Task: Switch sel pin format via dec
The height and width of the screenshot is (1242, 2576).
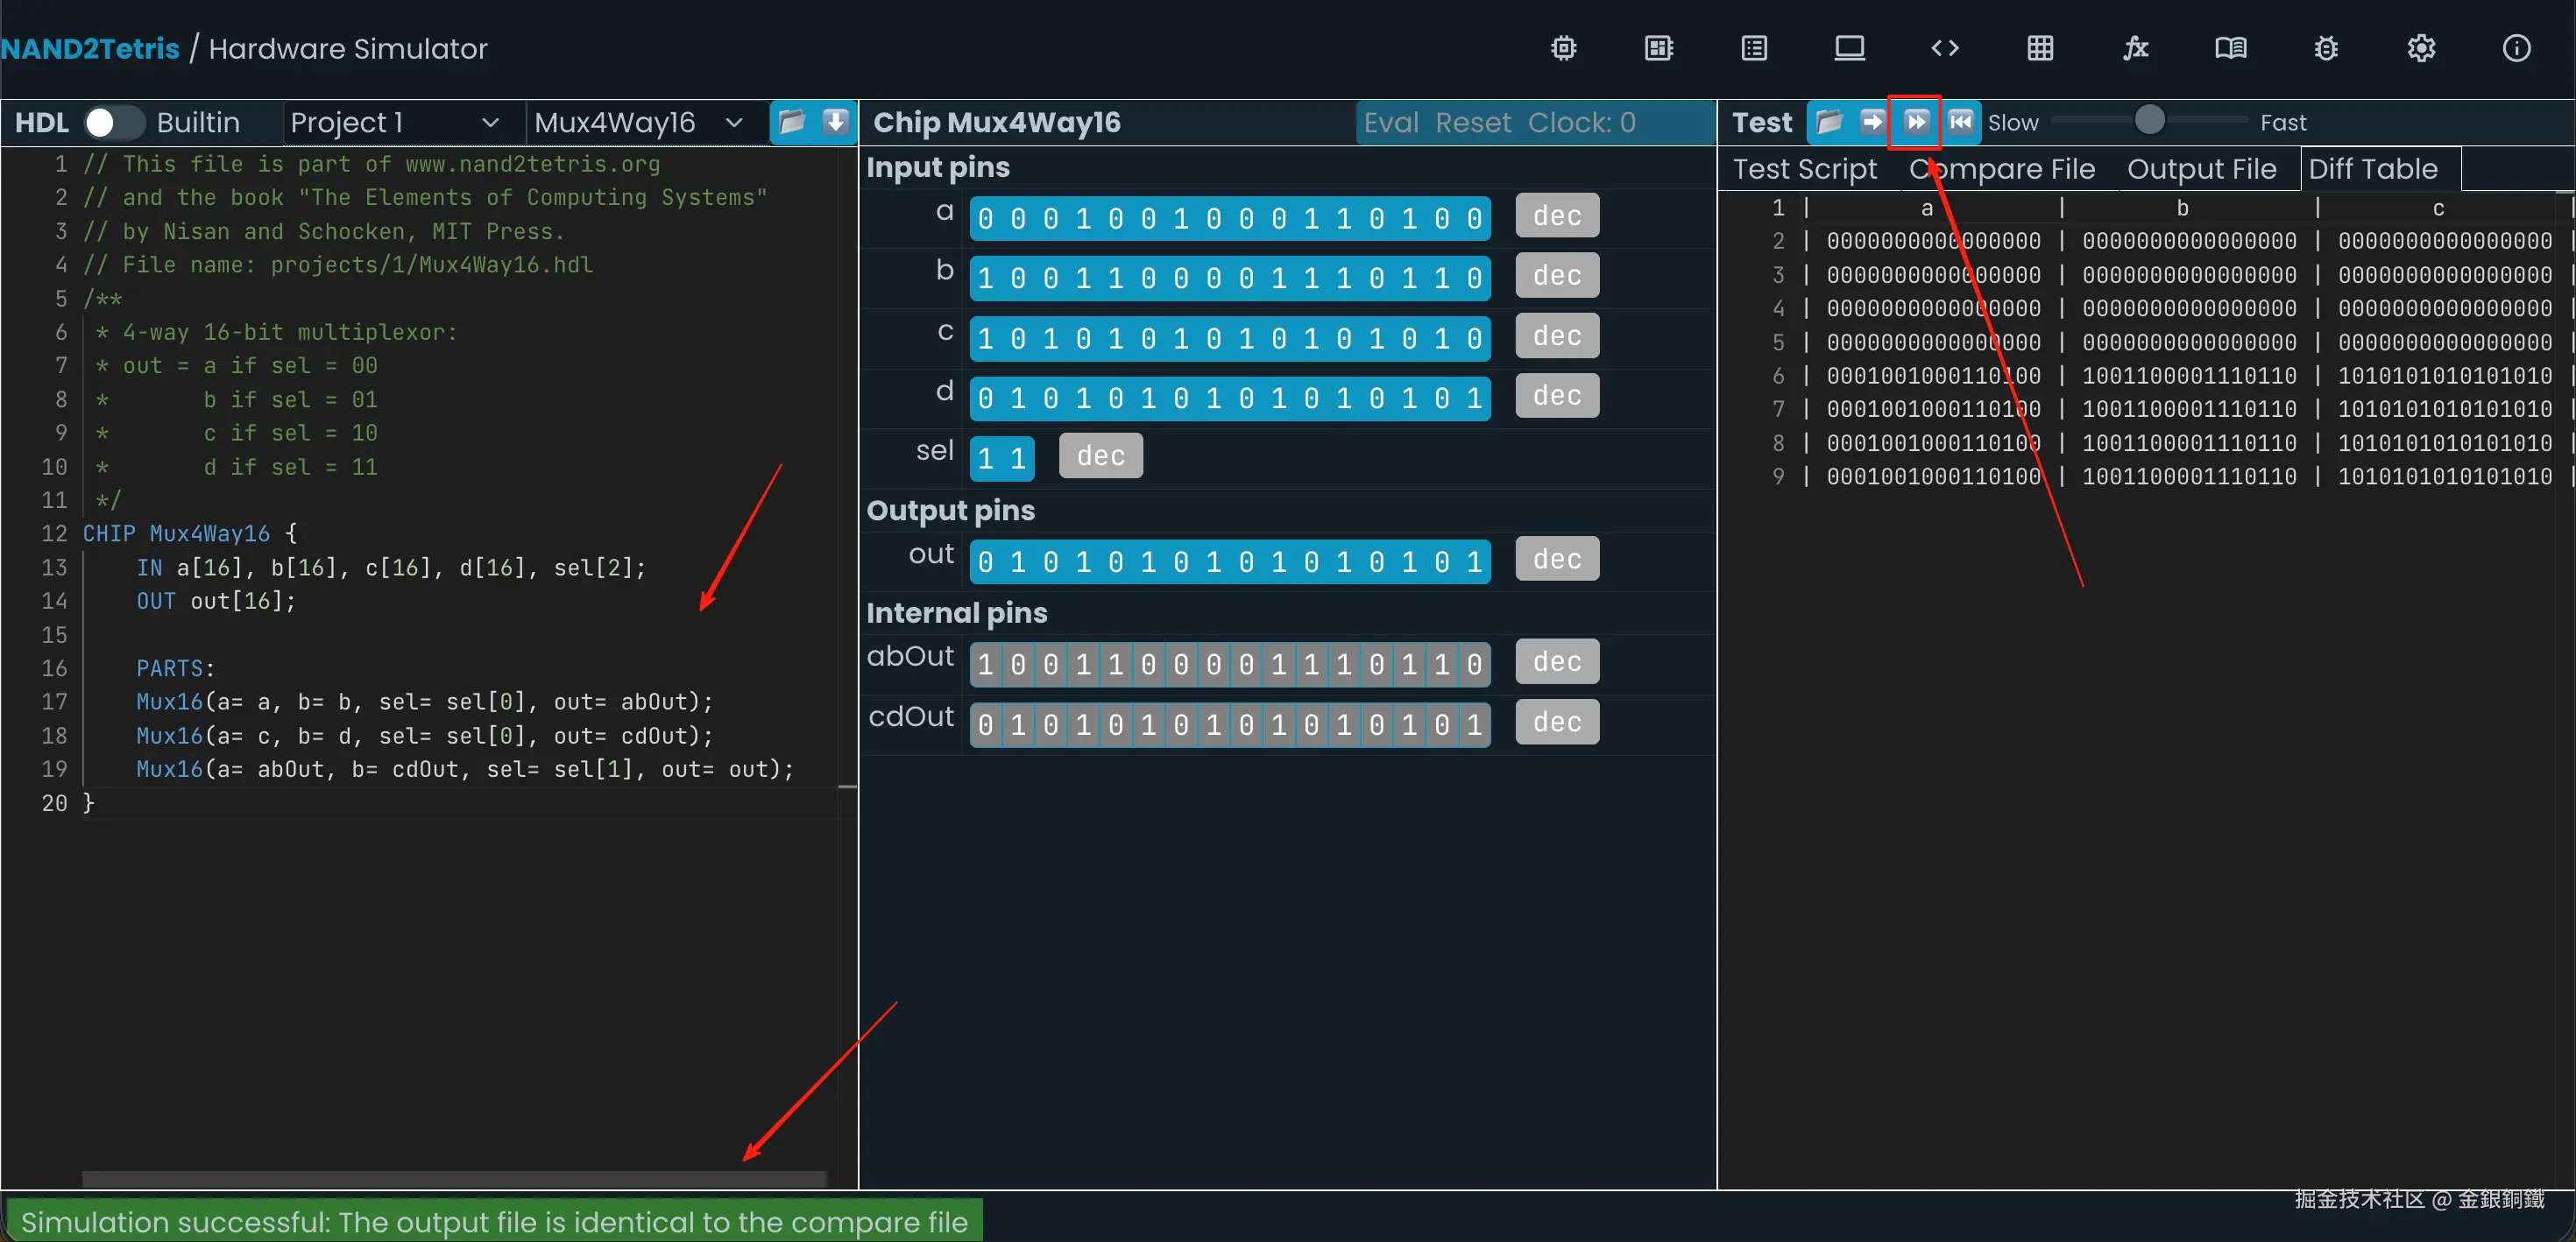Action: (x=1100, y=456)
